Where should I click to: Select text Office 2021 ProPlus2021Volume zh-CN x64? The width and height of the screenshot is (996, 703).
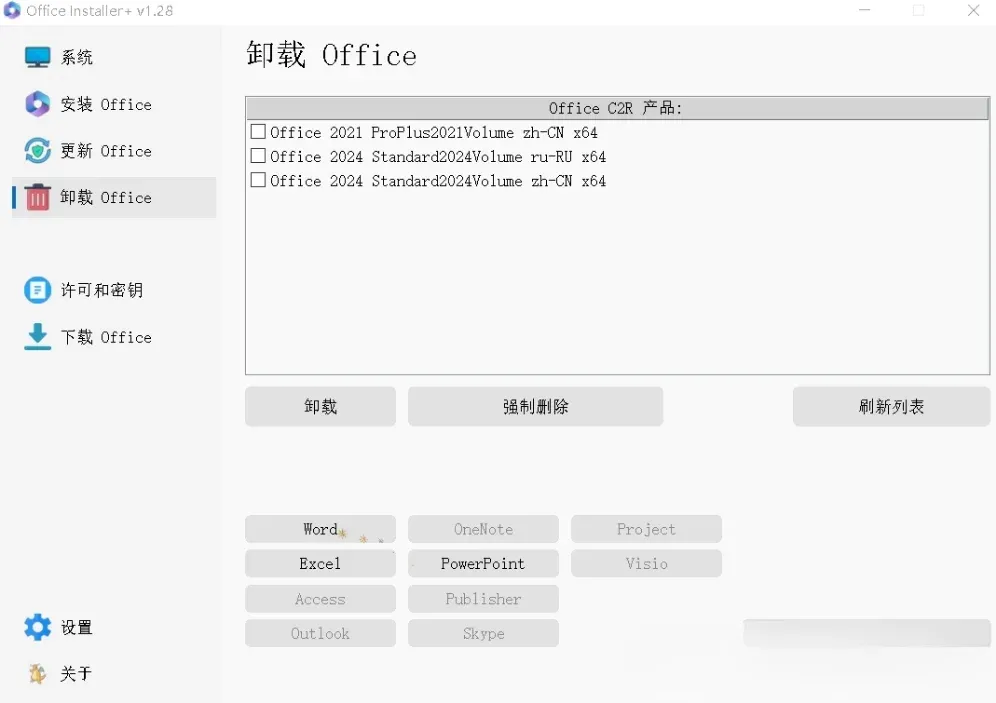tap(434, 132)
